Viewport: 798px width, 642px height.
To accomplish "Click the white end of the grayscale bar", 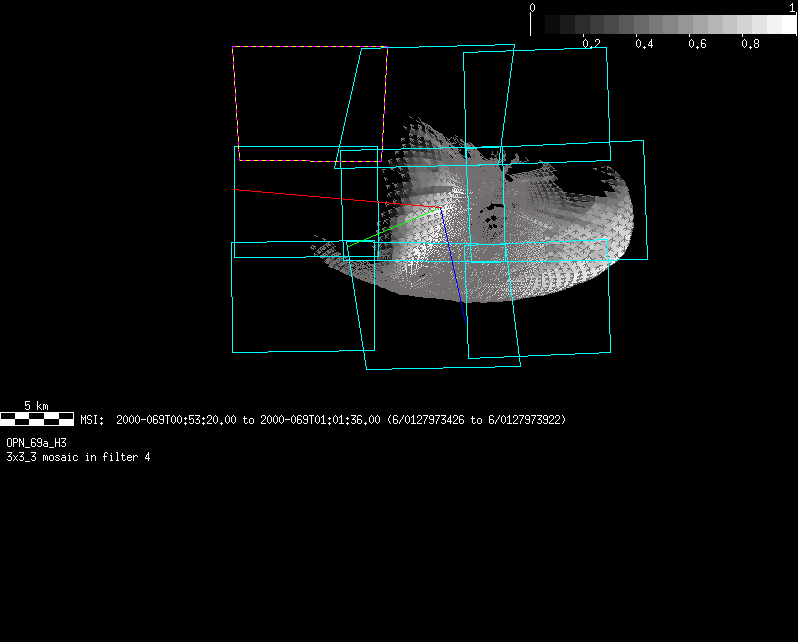I will click(783, 25).
